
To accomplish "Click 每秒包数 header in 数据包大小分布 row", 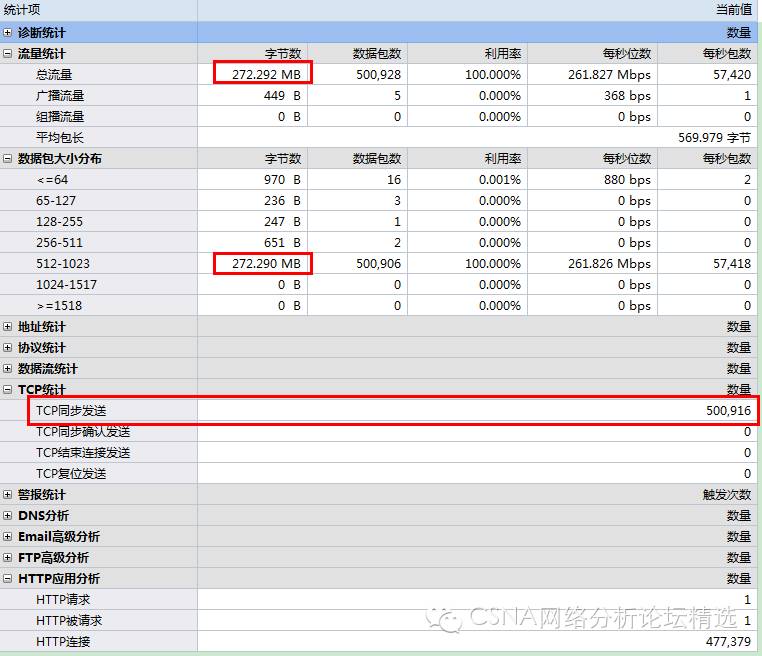I will point(727,158).
